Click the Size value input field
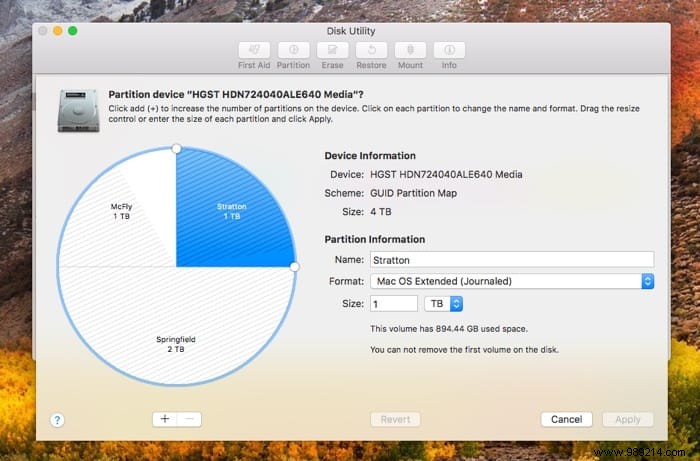This screenshot has height=461, width=700. click(x=394, y=304)
